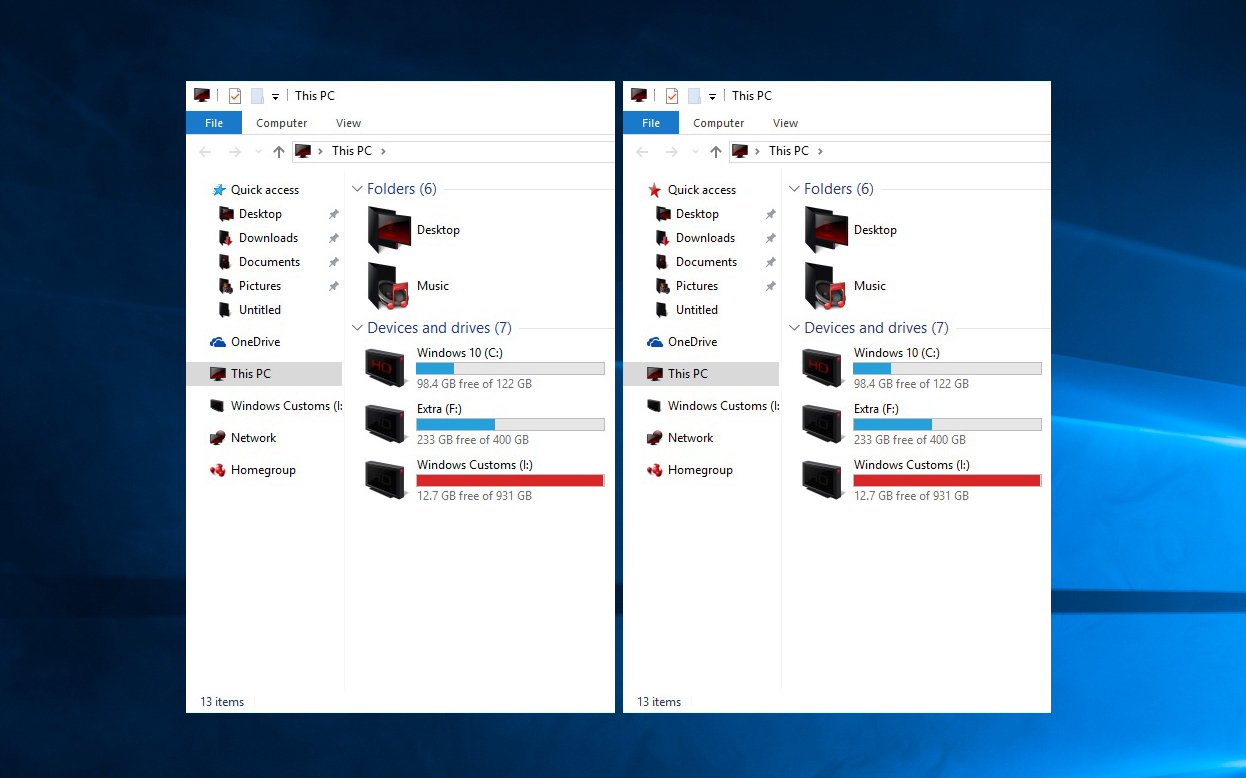Open Desktop folder icon in left window's Folders

pos(389,230)
